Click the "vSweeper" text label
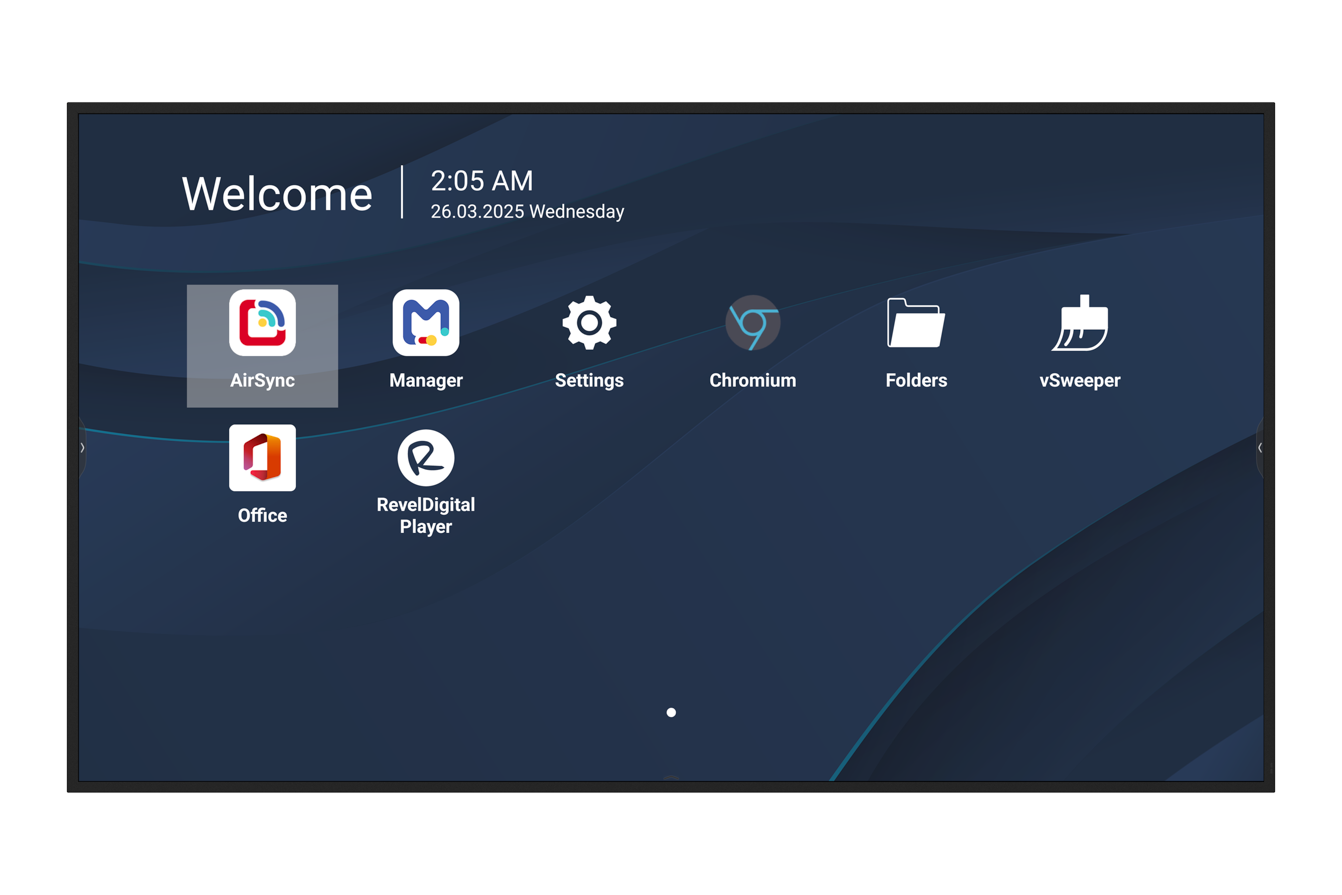 pyautogui.click(x=1080, y=381)
